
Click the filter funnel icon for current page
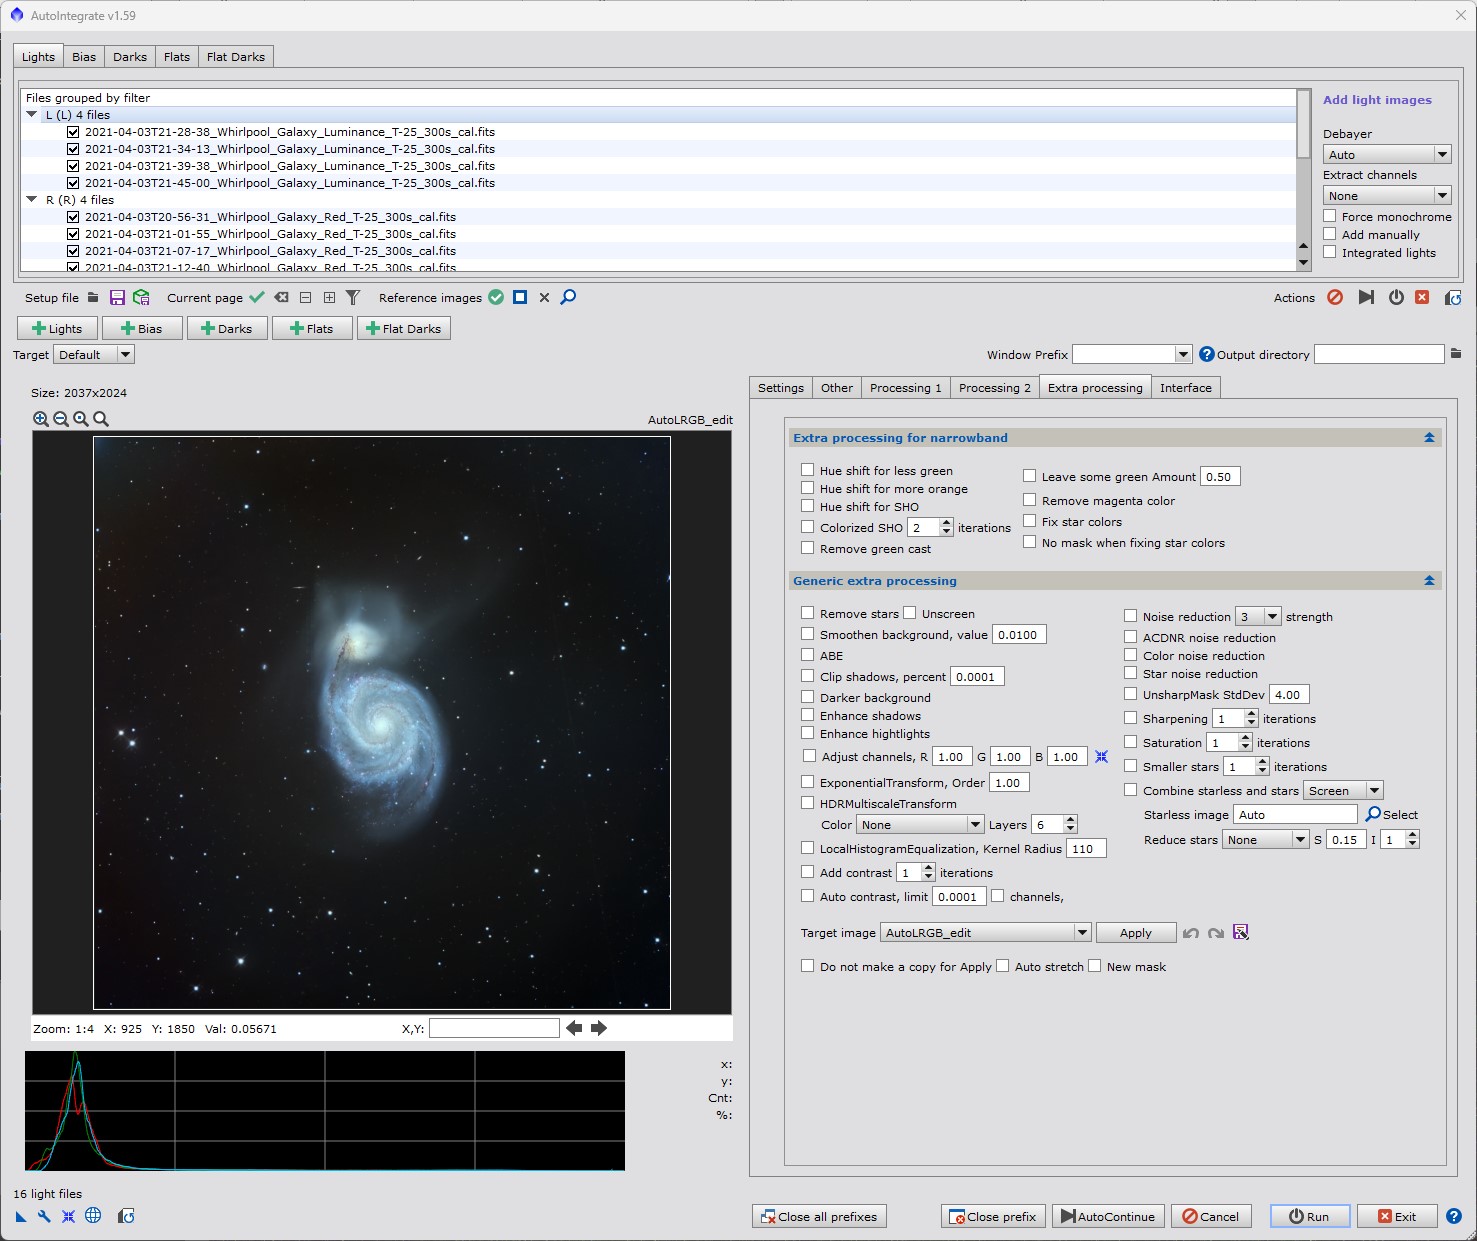coord(353,298)
